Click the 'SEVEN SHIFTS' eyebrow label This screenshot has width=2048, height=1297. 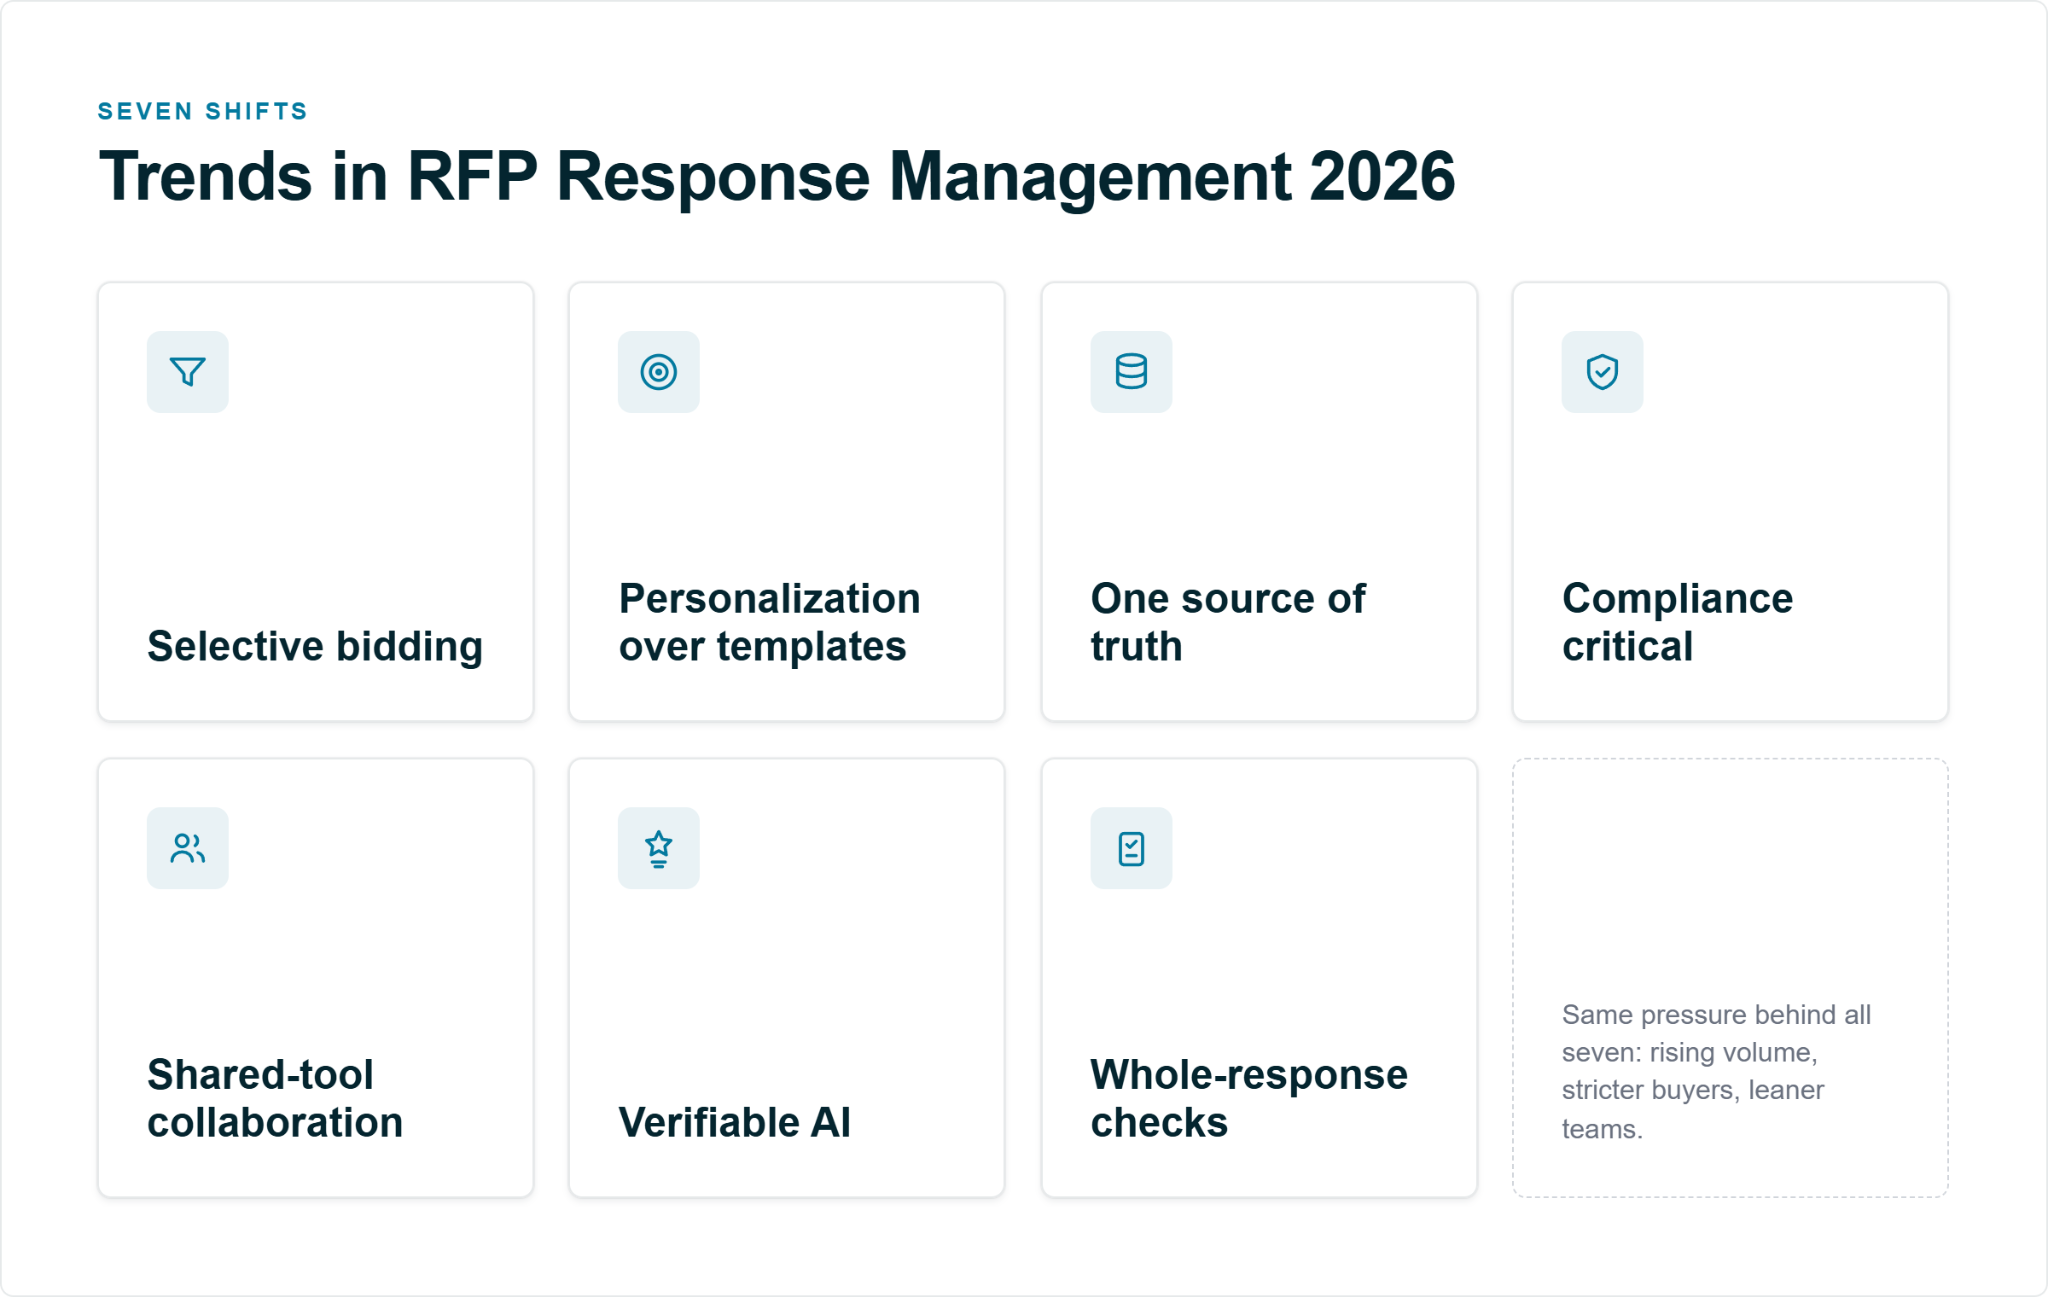[203, 111]
